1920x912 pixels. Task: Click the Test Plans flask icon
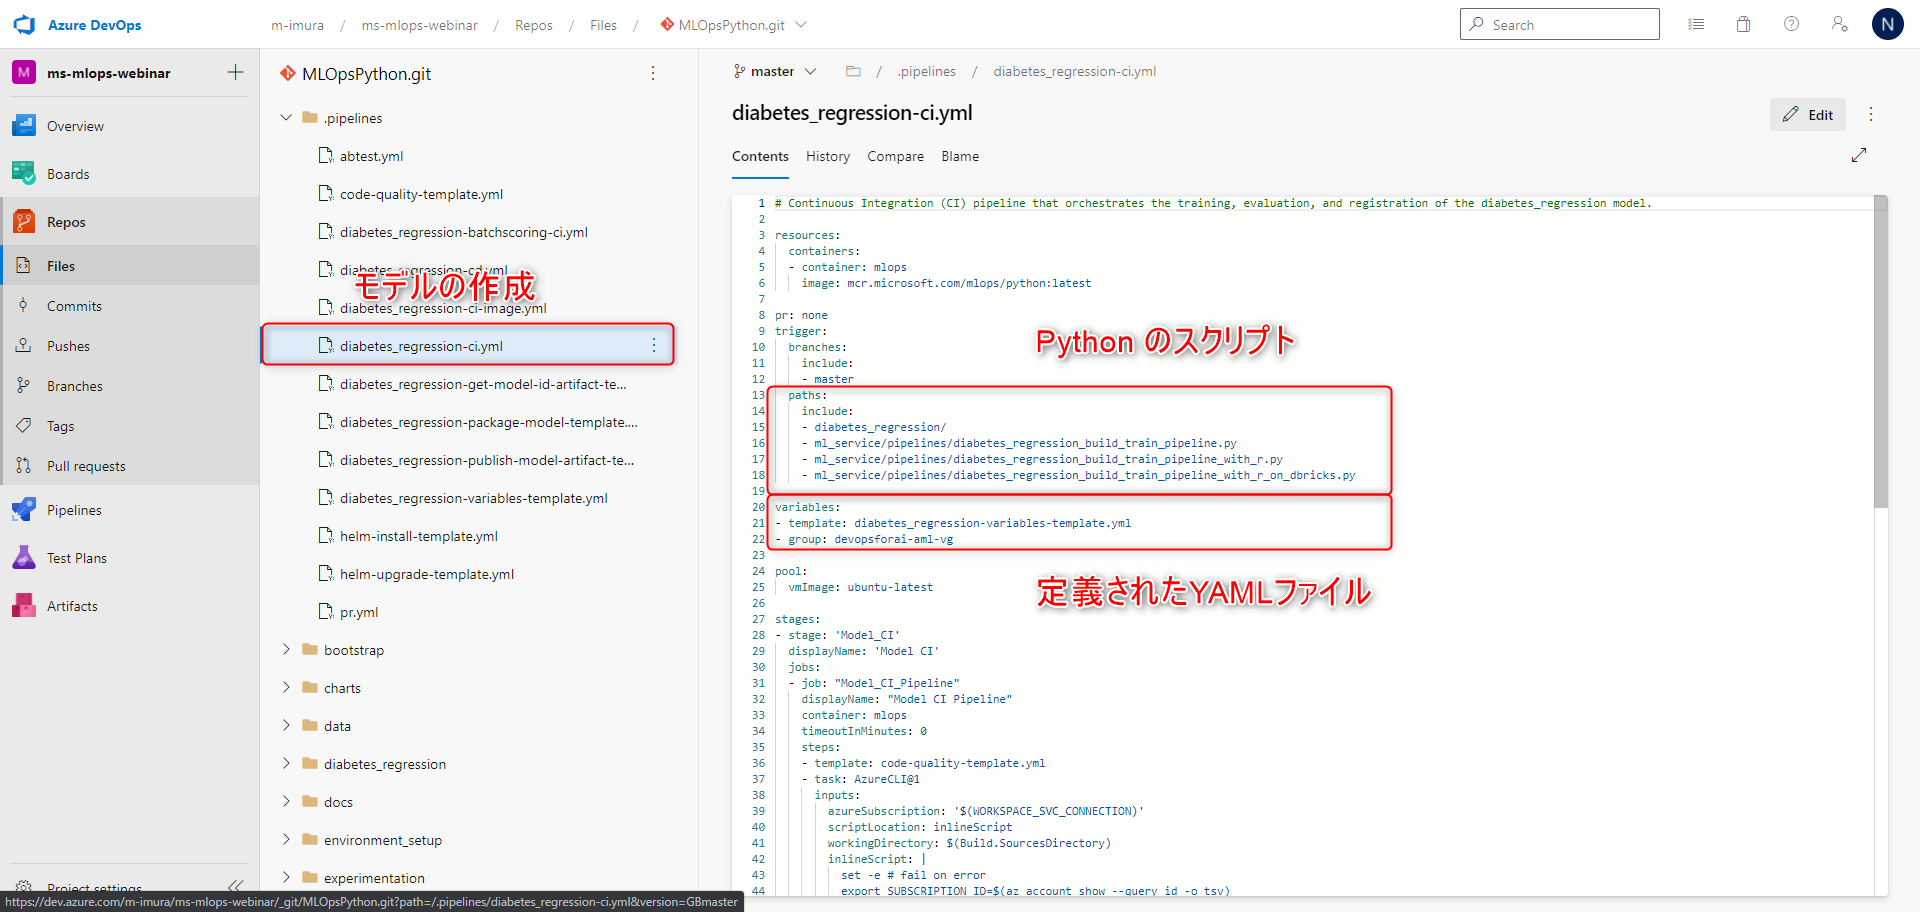click(24, 558)
